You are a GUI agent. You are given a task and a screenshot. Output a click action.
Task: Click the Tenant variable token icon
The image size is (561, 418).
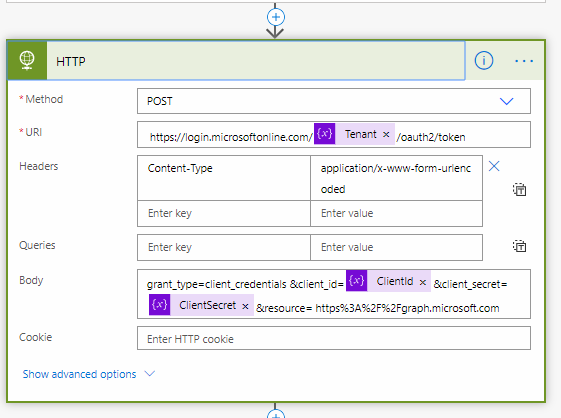[325, 134]
